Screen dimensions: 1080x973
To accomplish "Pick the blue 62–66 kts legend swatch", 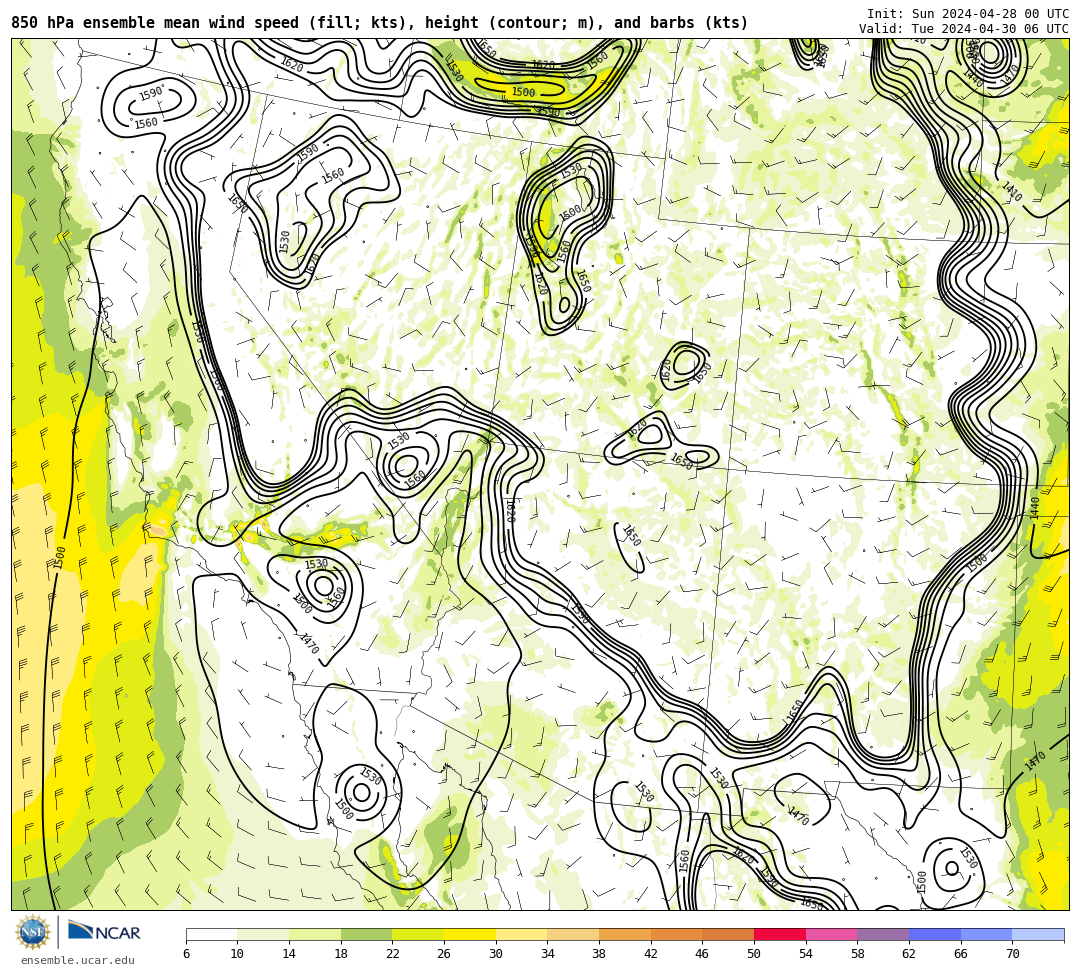I will coord(935,934).
